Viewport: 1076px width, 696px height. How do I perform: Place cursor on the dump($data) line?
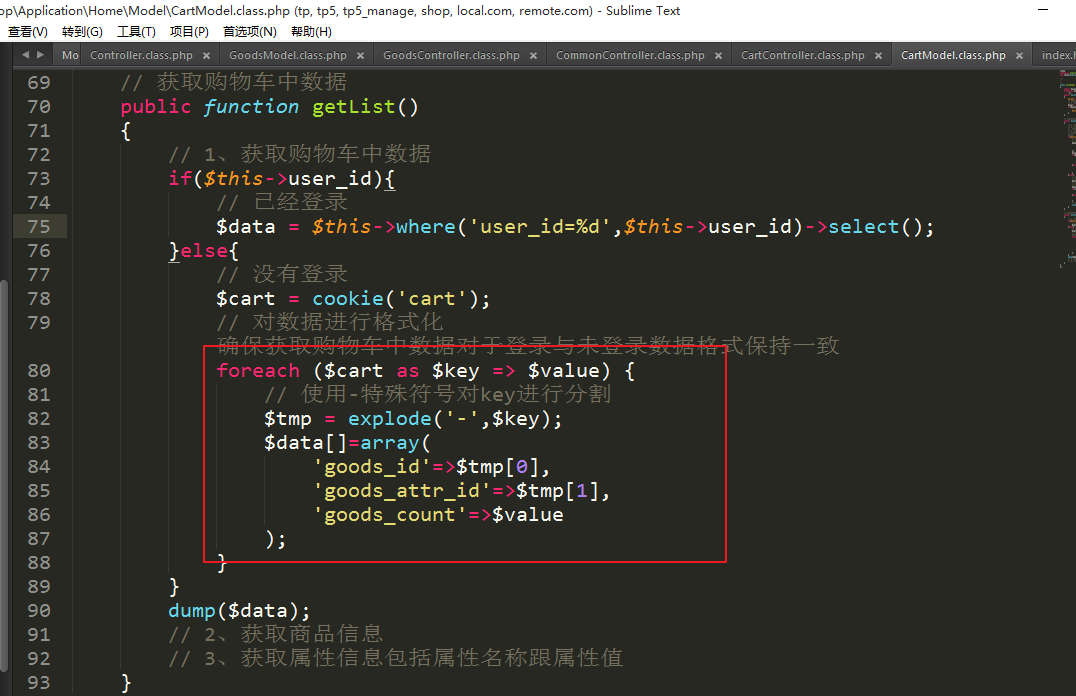(x=240, y=611)
